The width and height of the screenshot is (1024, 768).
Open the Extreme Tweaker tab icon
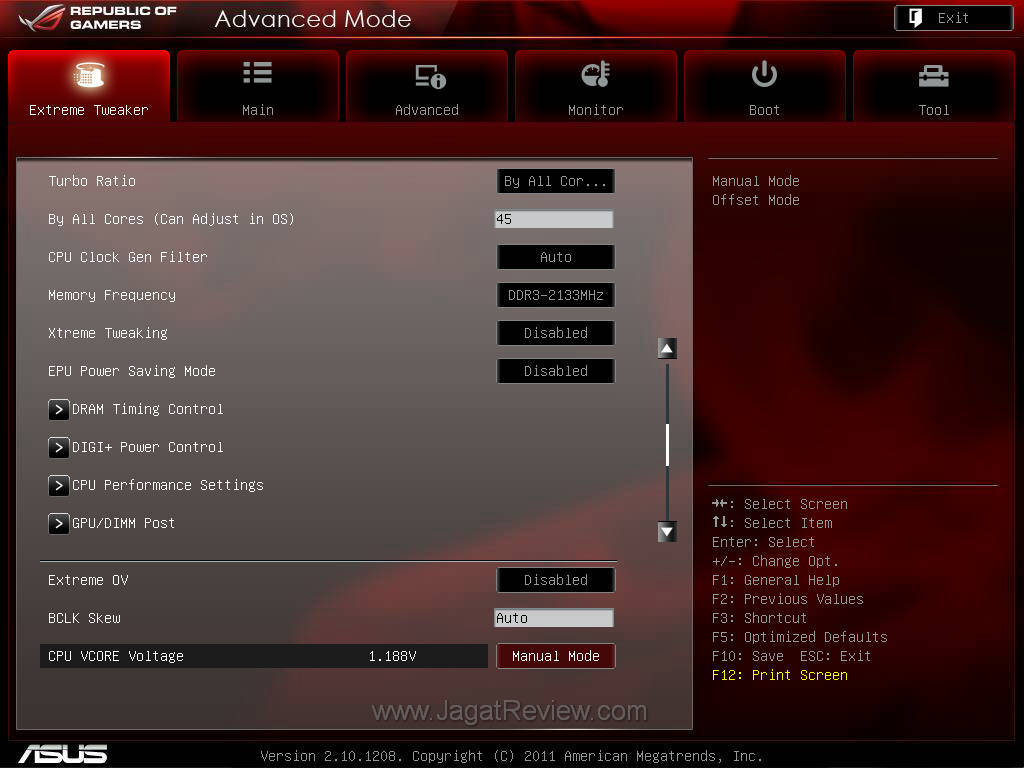(x=89, y=75)
